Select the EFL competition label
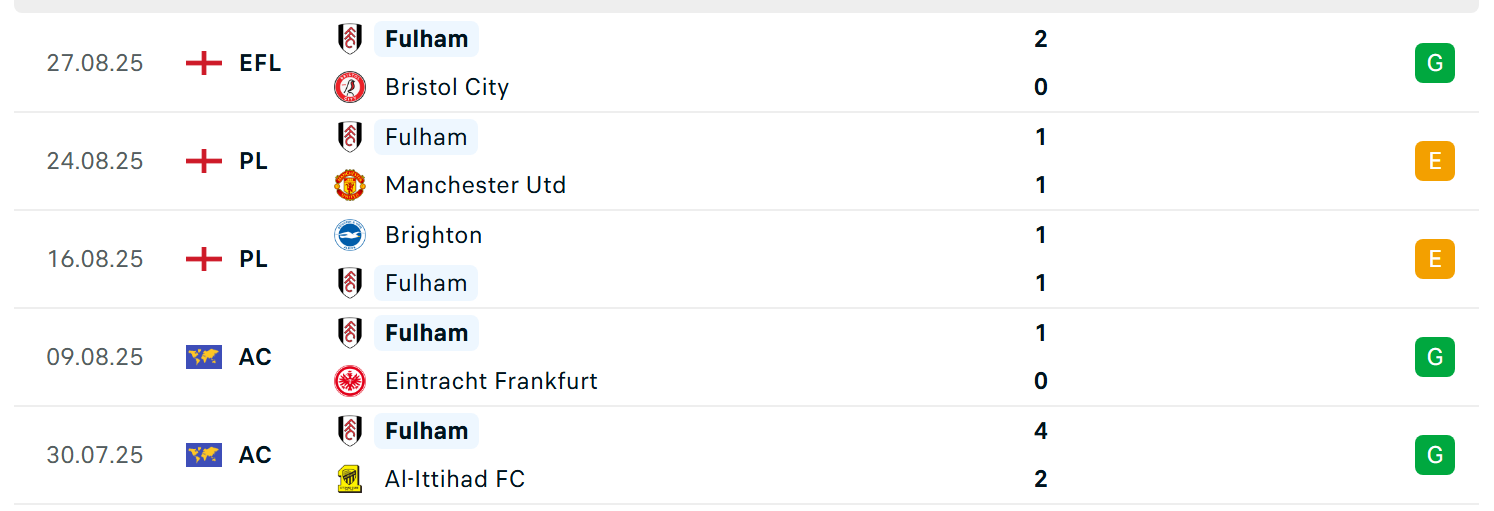This screenshot has width=1494, height=511. coord(260,63)
